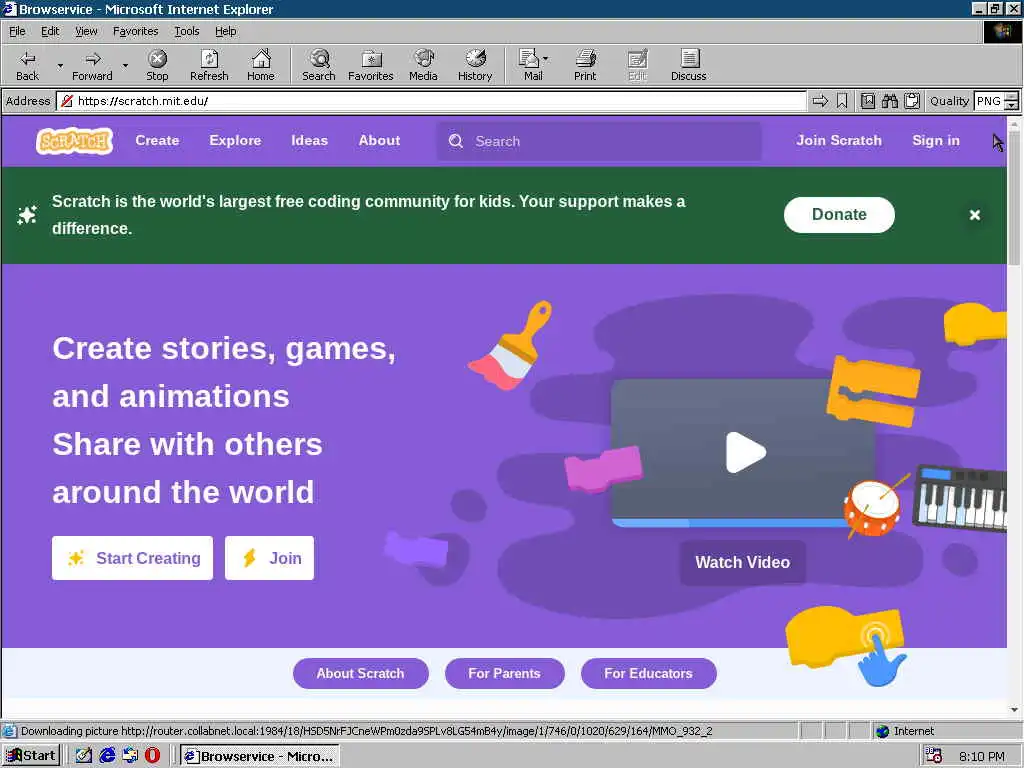
Task: Open the For Parents pill button
Action: point(504,673)
